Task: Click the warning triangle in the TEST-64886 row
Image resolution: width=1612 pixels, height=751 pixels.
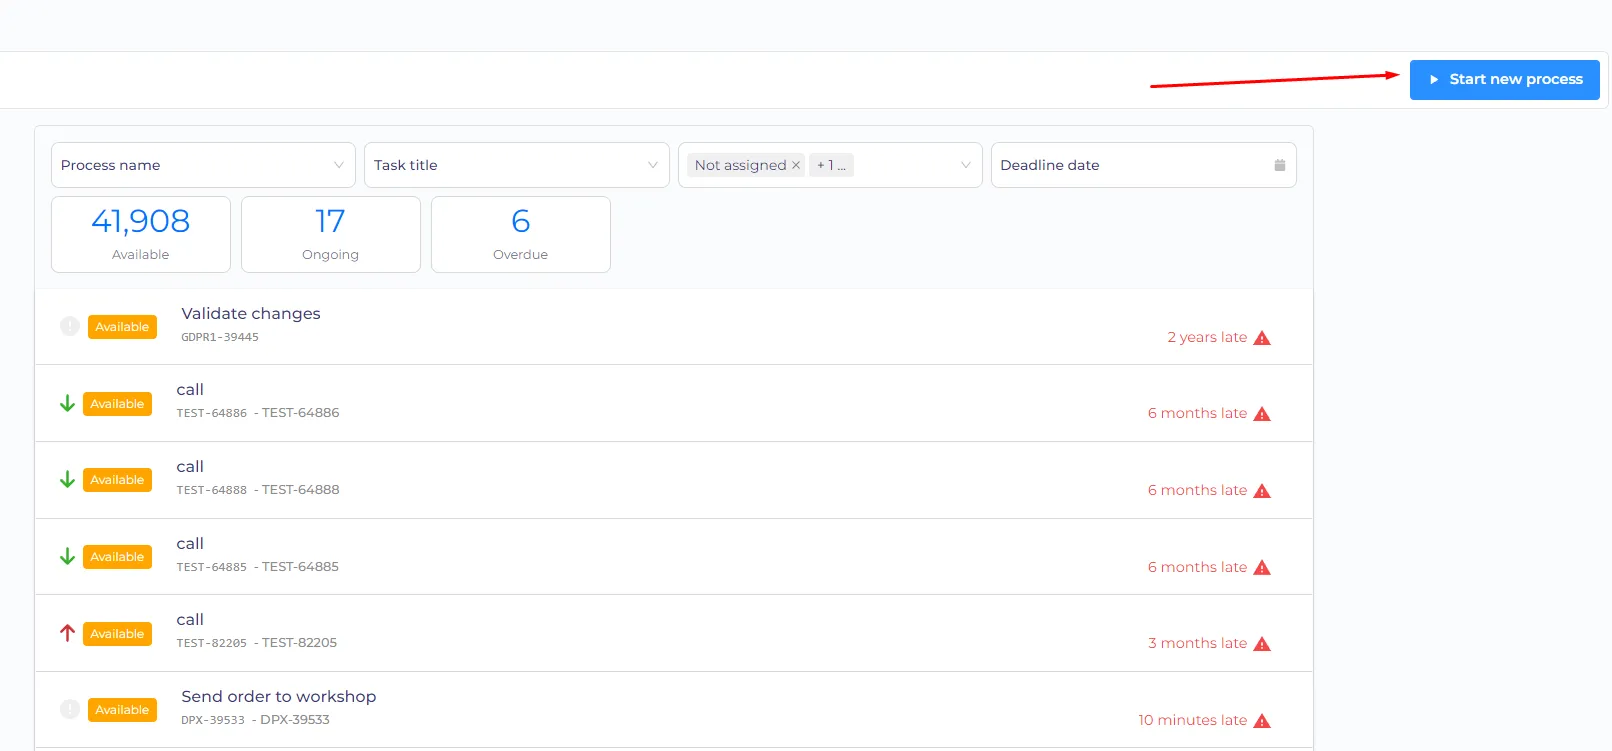Action: (x=1262, y=414)
